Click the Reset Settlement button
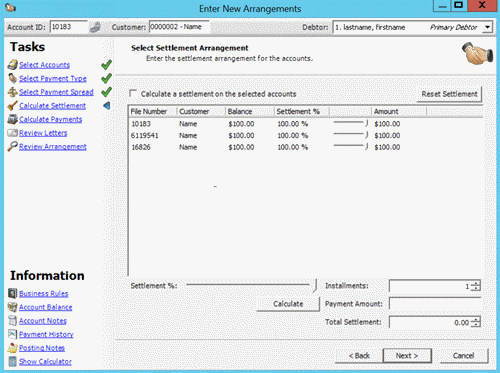 [449, 94]
